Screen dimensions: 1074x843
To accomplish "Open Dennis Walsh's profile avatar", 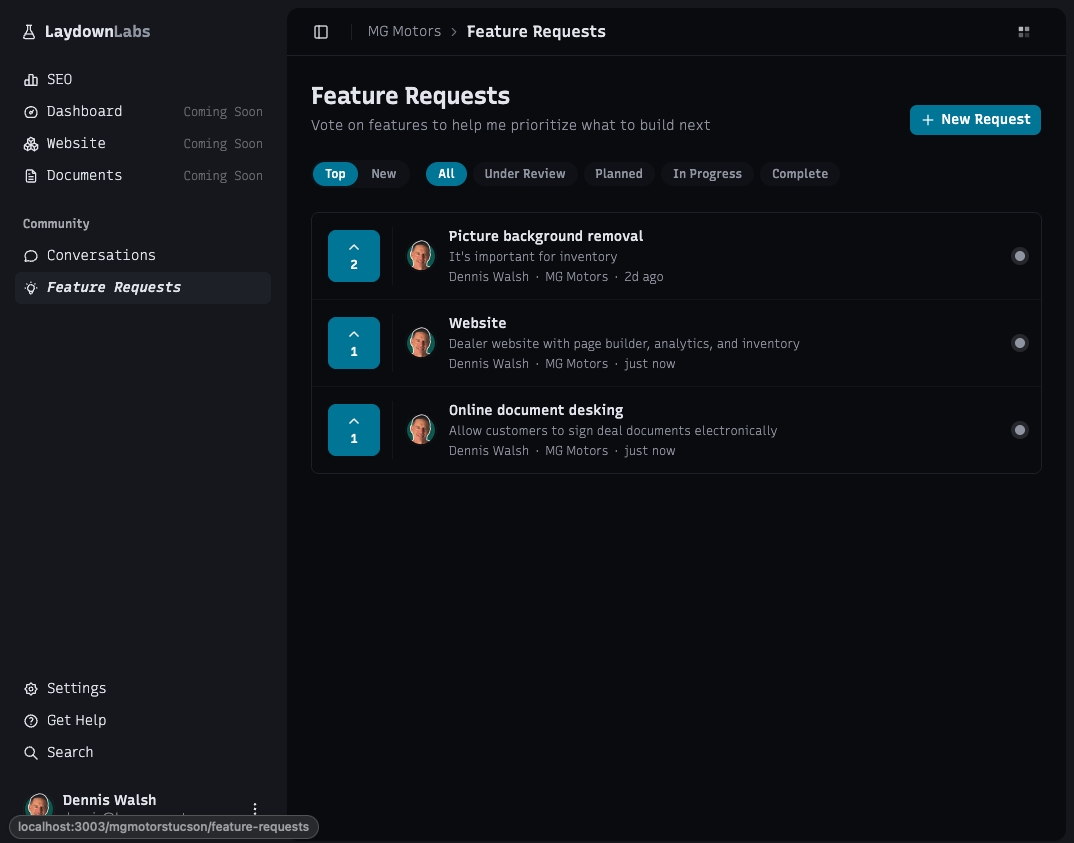I will click(38, 806).
